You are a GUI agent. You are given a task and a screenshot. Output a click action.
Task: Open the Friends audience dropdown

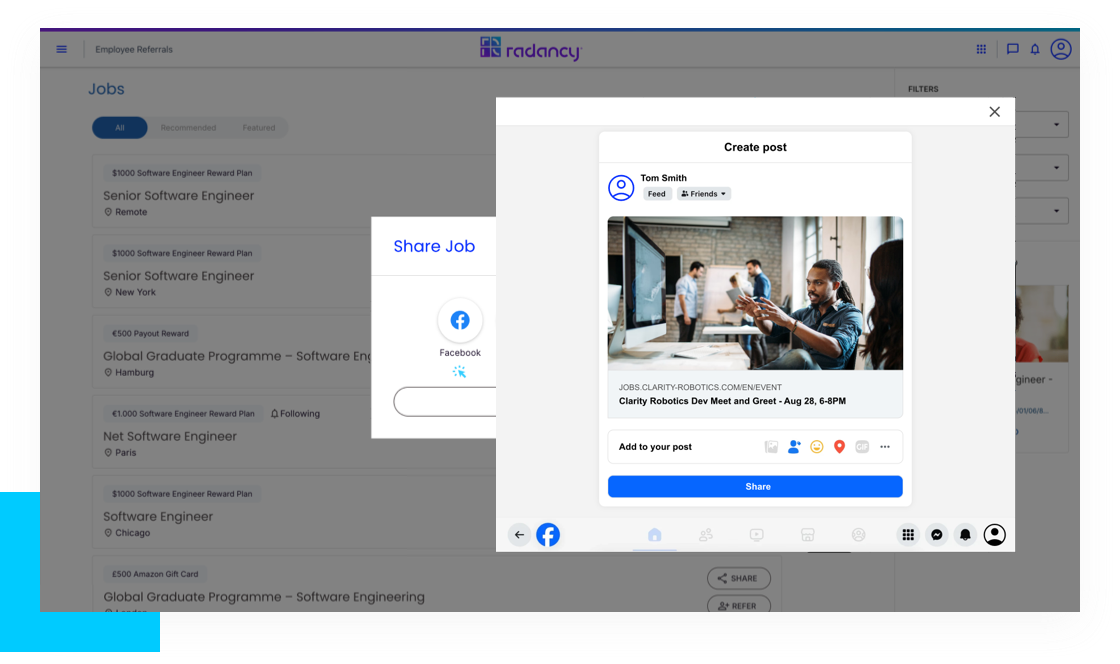[x=704, y=194]
